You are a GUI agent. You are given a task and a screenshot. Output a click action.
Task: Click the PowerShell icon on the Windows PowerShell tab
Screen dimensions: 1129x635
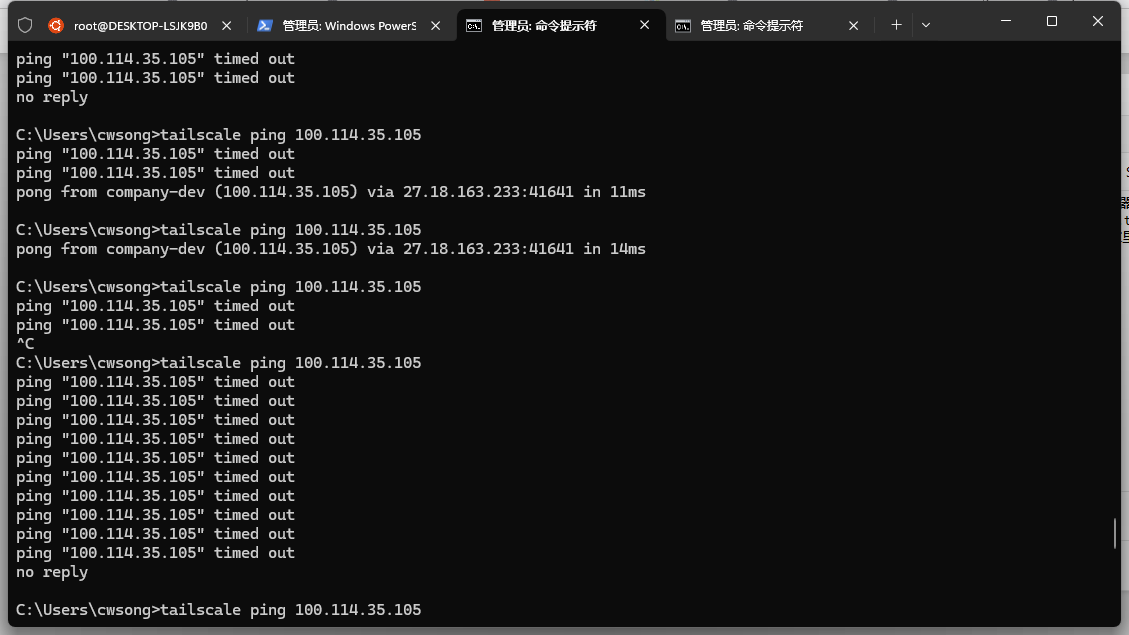(x=264, y=26)
